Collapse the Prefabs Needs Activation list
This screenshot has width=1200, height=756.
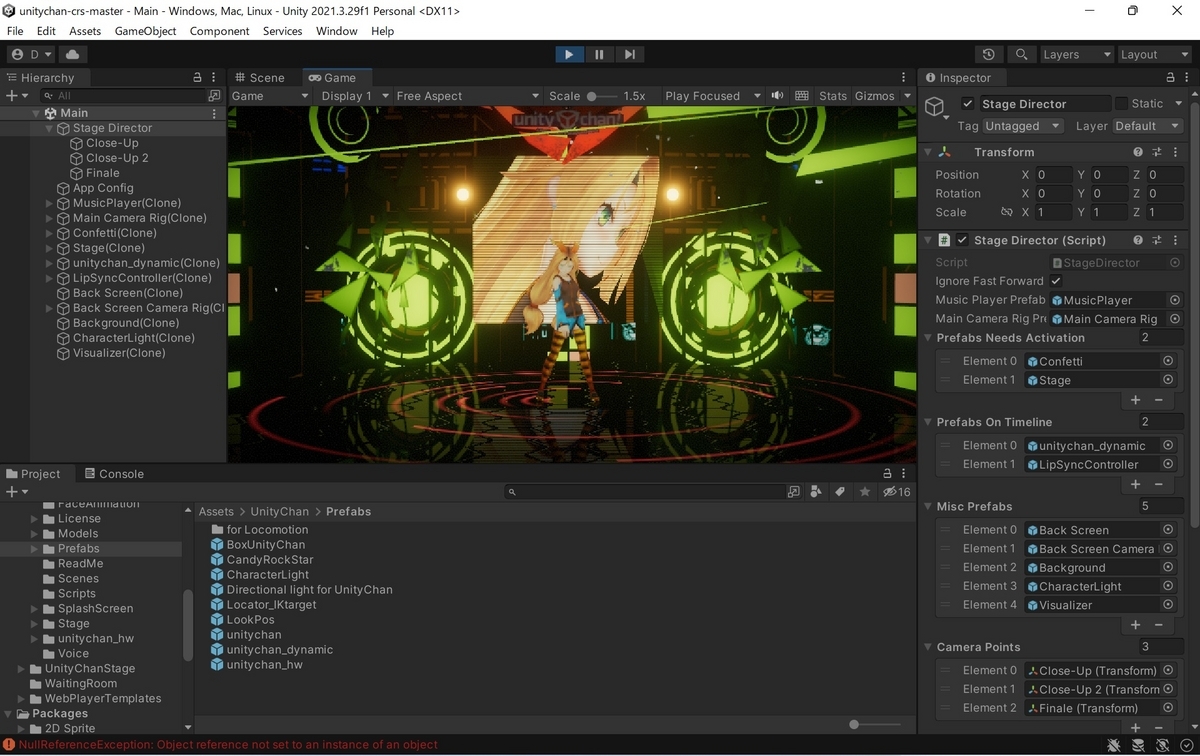(x=928, y=338)
